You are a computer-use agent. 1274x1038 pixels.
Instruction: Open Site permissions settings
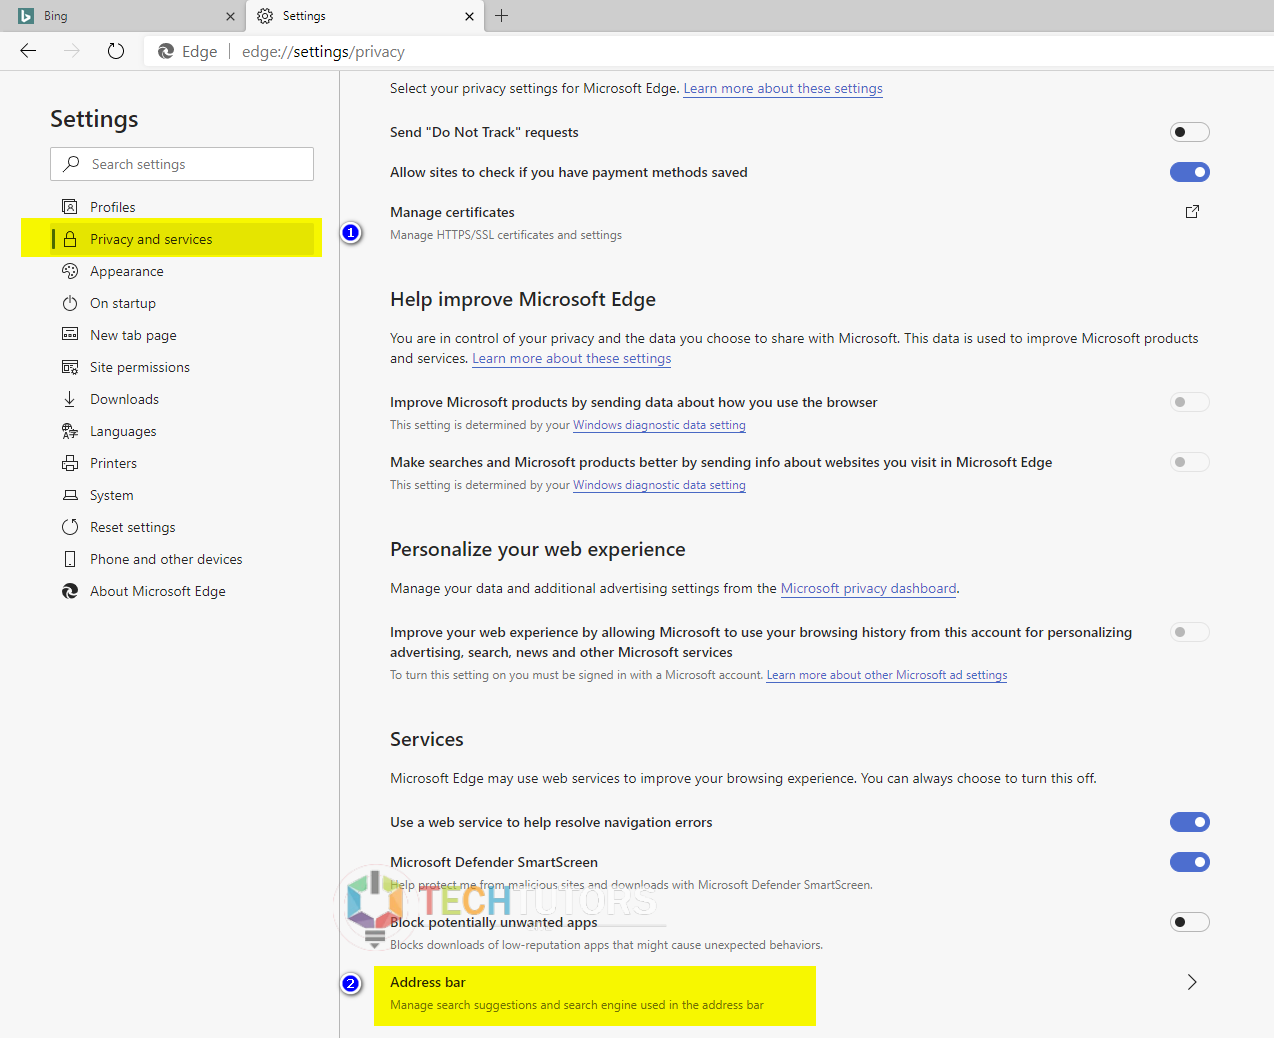[x=182, y=367]
